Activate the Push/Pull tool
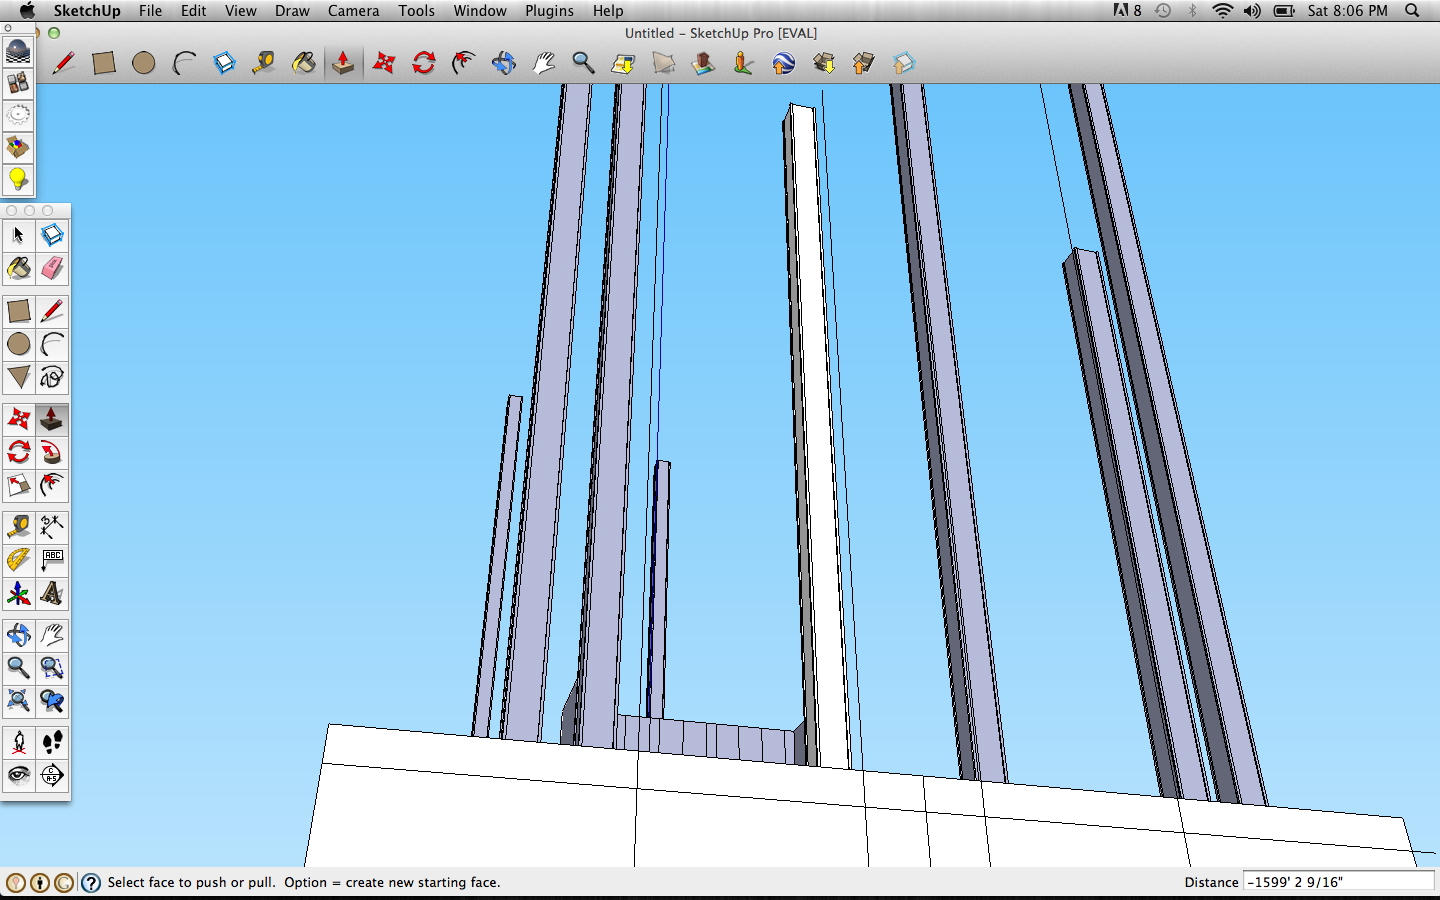This screenshot has width=1440, height=900. click(343, 63)
